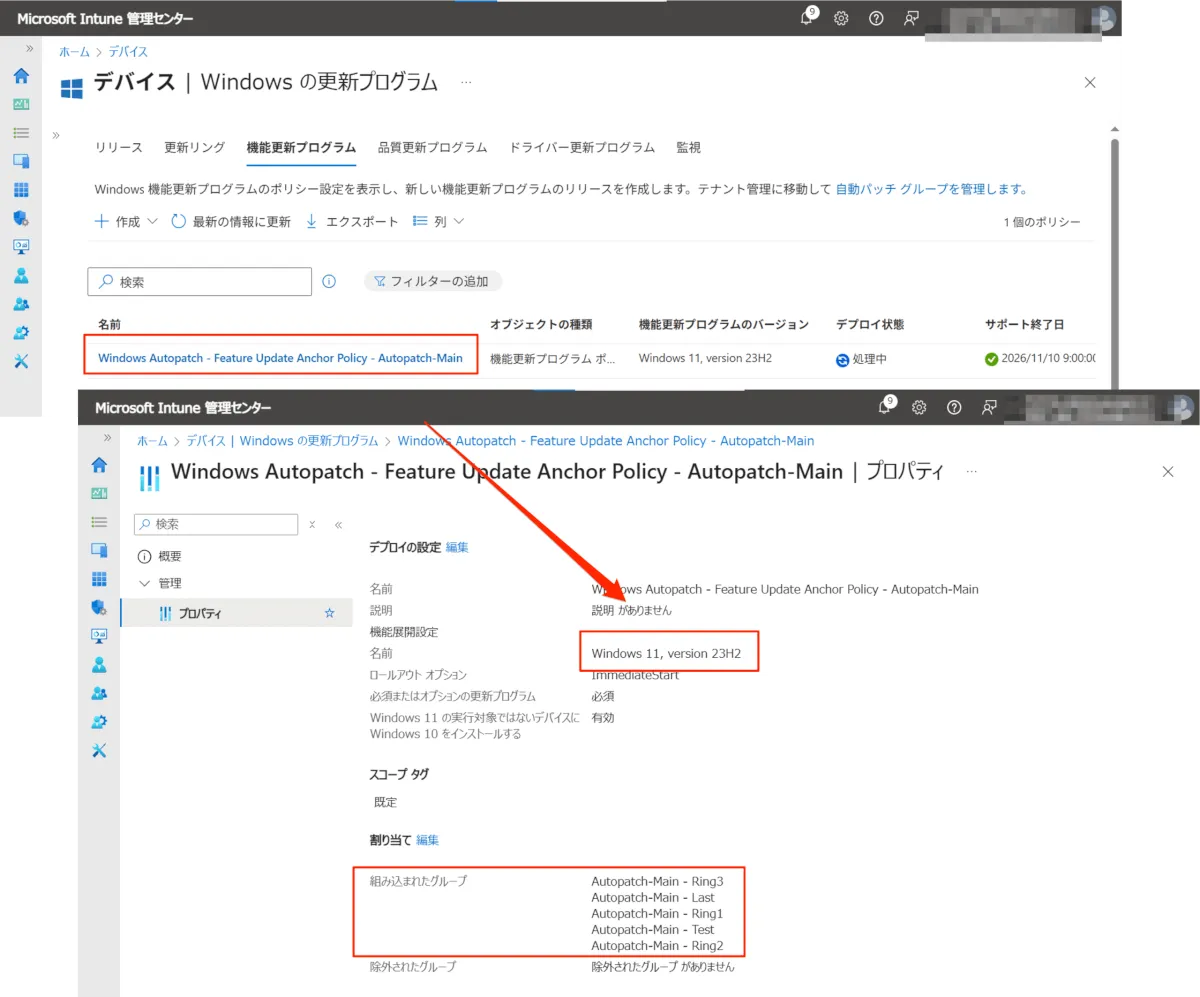Open ellipsis menu beside プロパティ title
This screenshot has height=997, width=1200.
(971, 471)
